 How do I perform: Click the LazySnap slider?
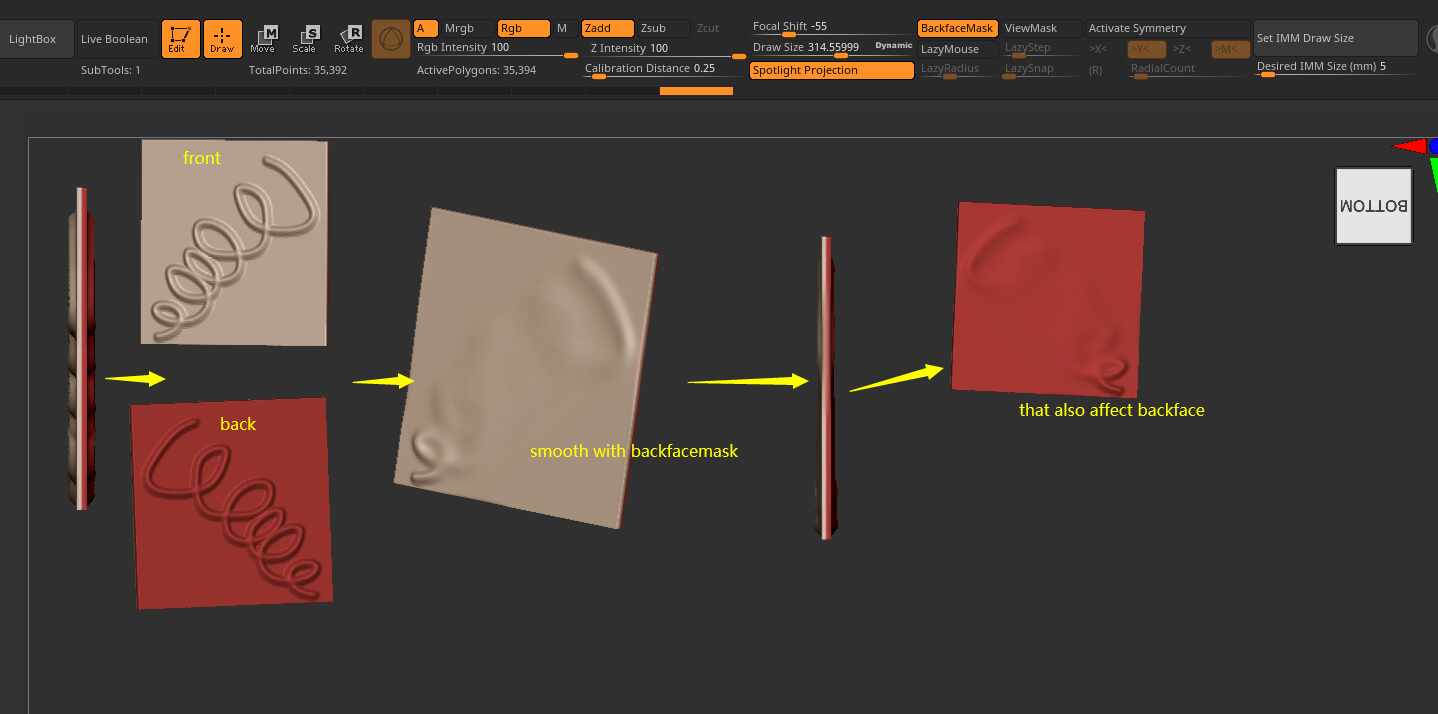1041,70
